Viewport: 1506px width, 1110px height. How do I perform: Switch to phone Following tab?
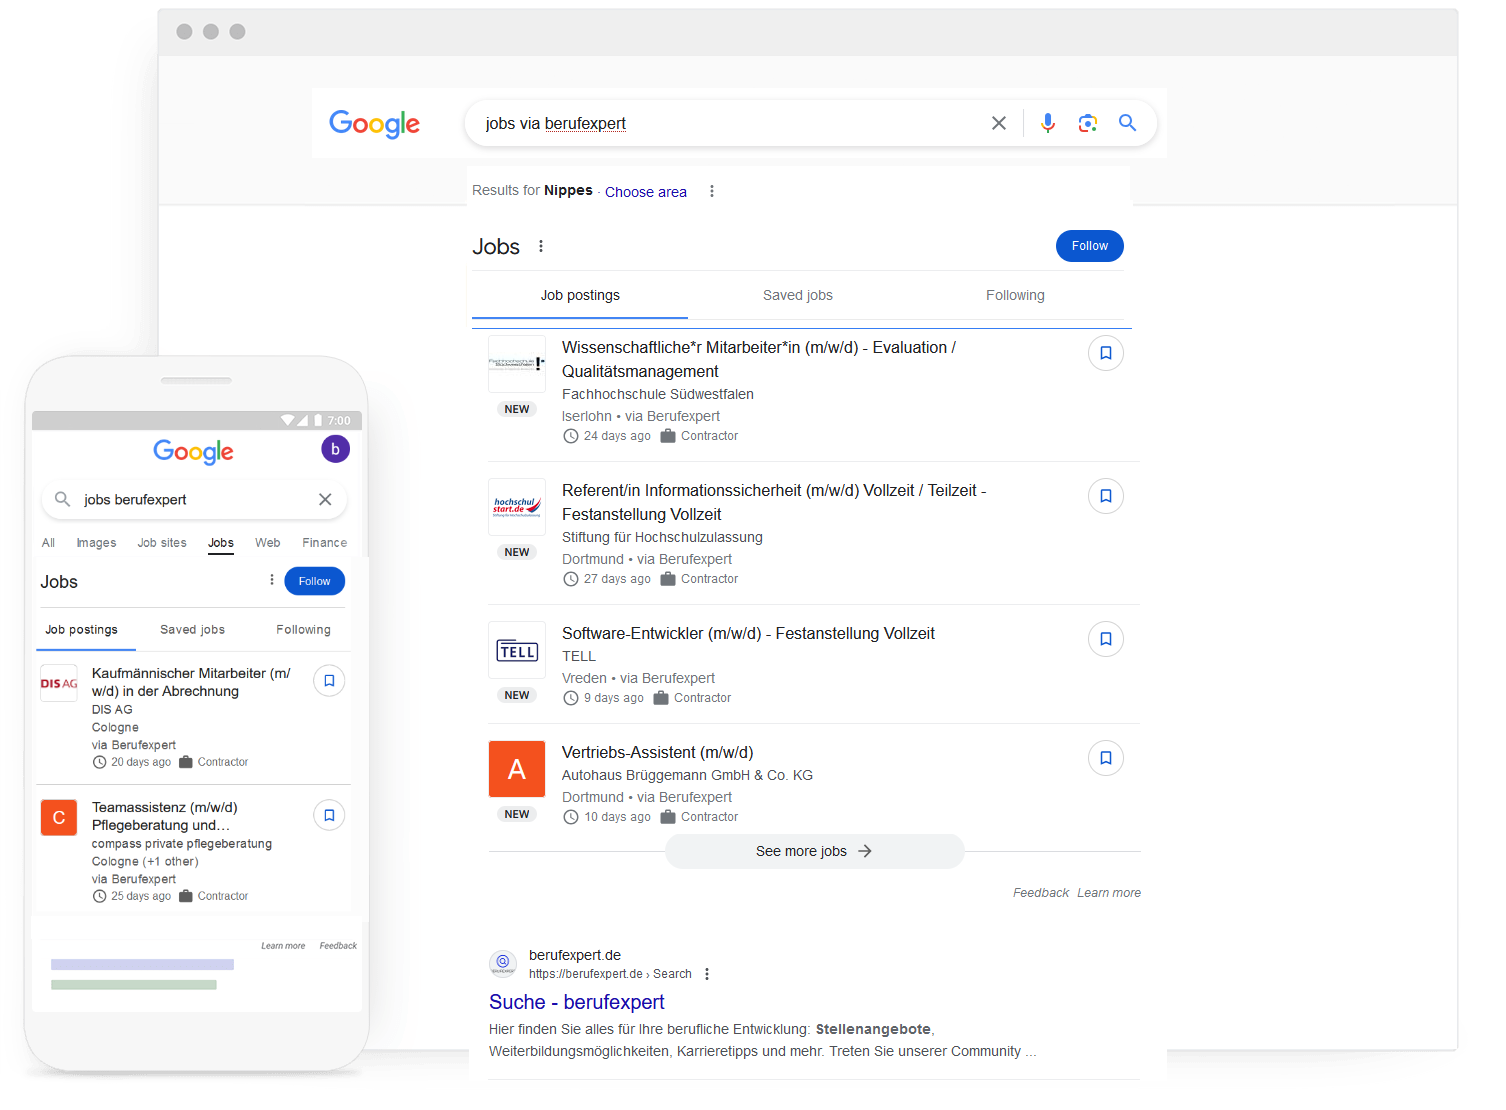303,630
